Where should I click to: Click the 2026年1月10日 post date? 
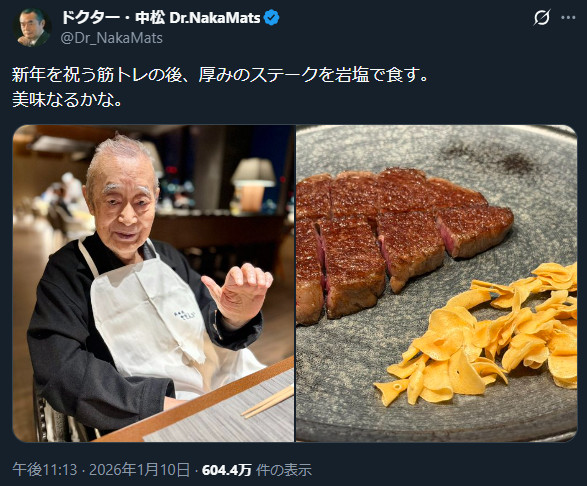(139, 470)
